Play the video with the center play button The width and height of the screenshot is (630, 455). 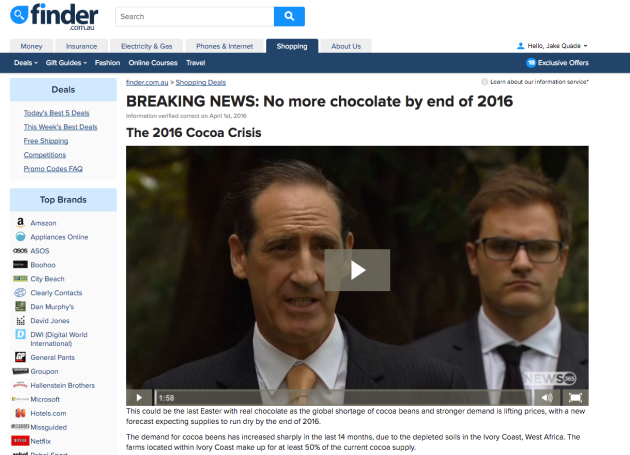tap(357, 270)
